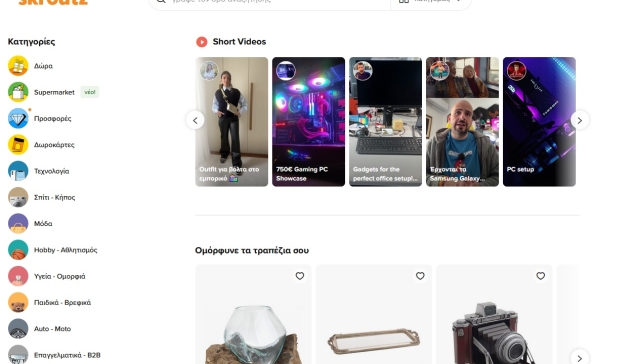The image size is (635, 364).
Task: Open the Δώρα gifts category icon
Action: point(18,66)
